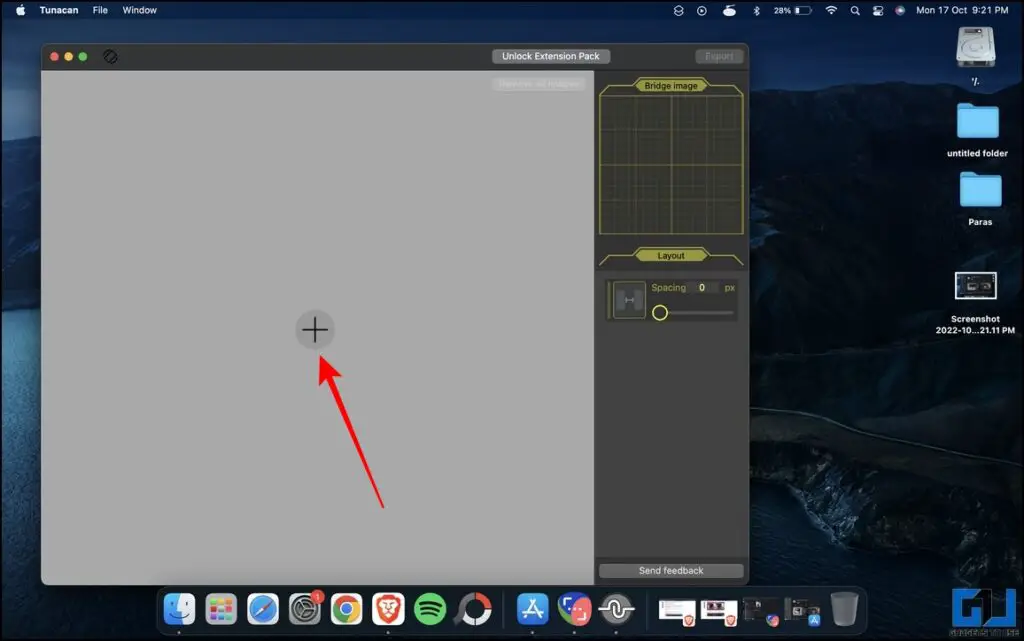Select the horizontal layout thumbnail in the Layout panel
This screenshot has height=641, width=1024.
(628, 300)
